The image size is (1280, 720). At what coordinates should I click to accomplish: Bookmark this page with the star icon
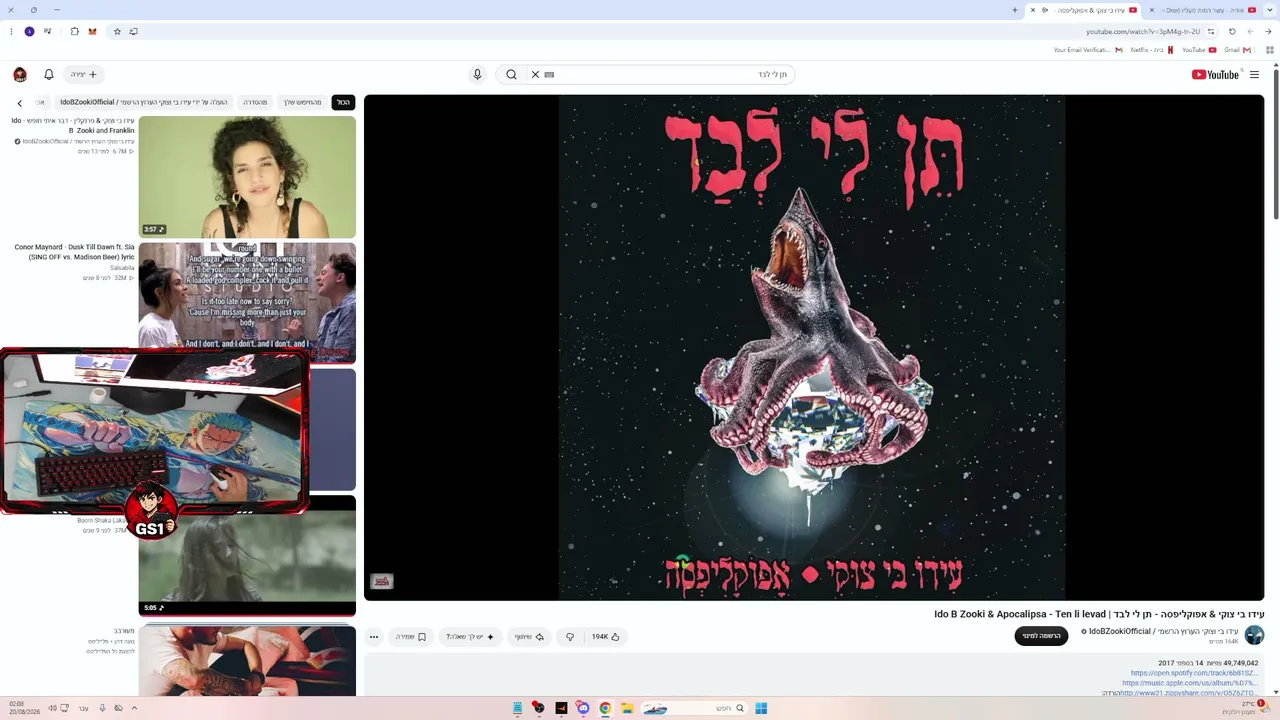point(117,31)
